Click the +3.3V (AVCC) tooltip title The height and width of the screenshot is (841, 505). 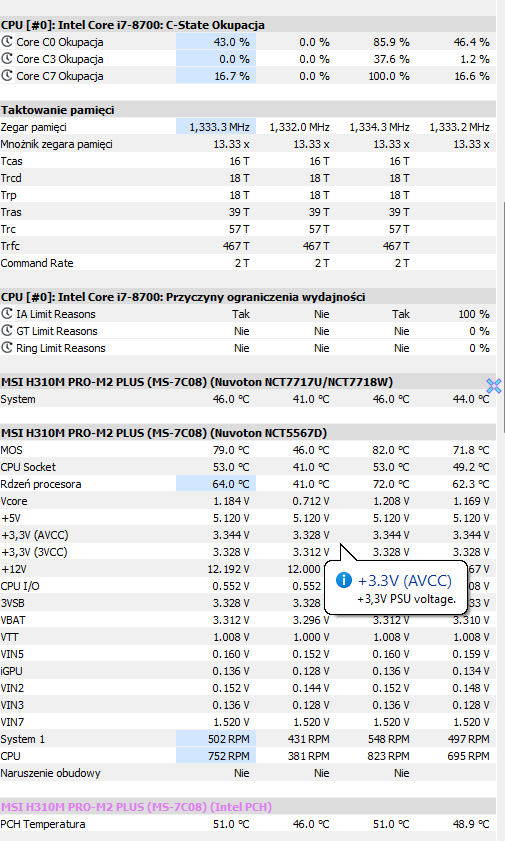pyautogui.click(x=405, y=581)
